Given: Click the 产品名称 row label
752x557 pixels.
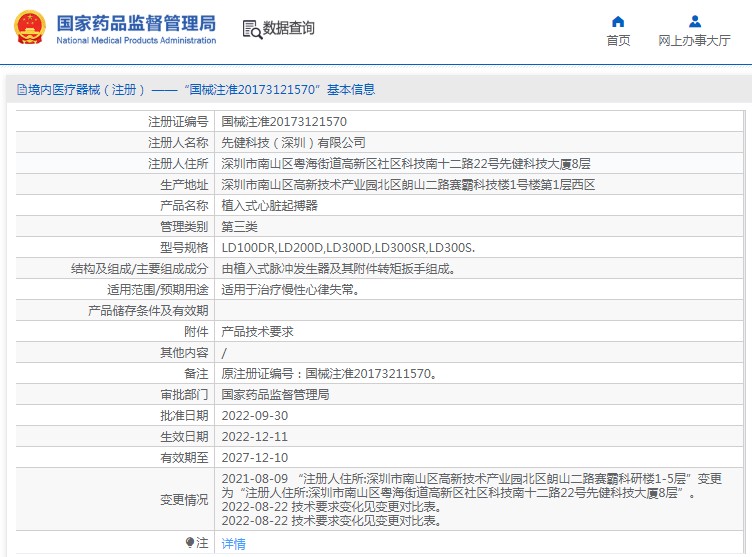Looking at the screenshot, I should point(184,206).
